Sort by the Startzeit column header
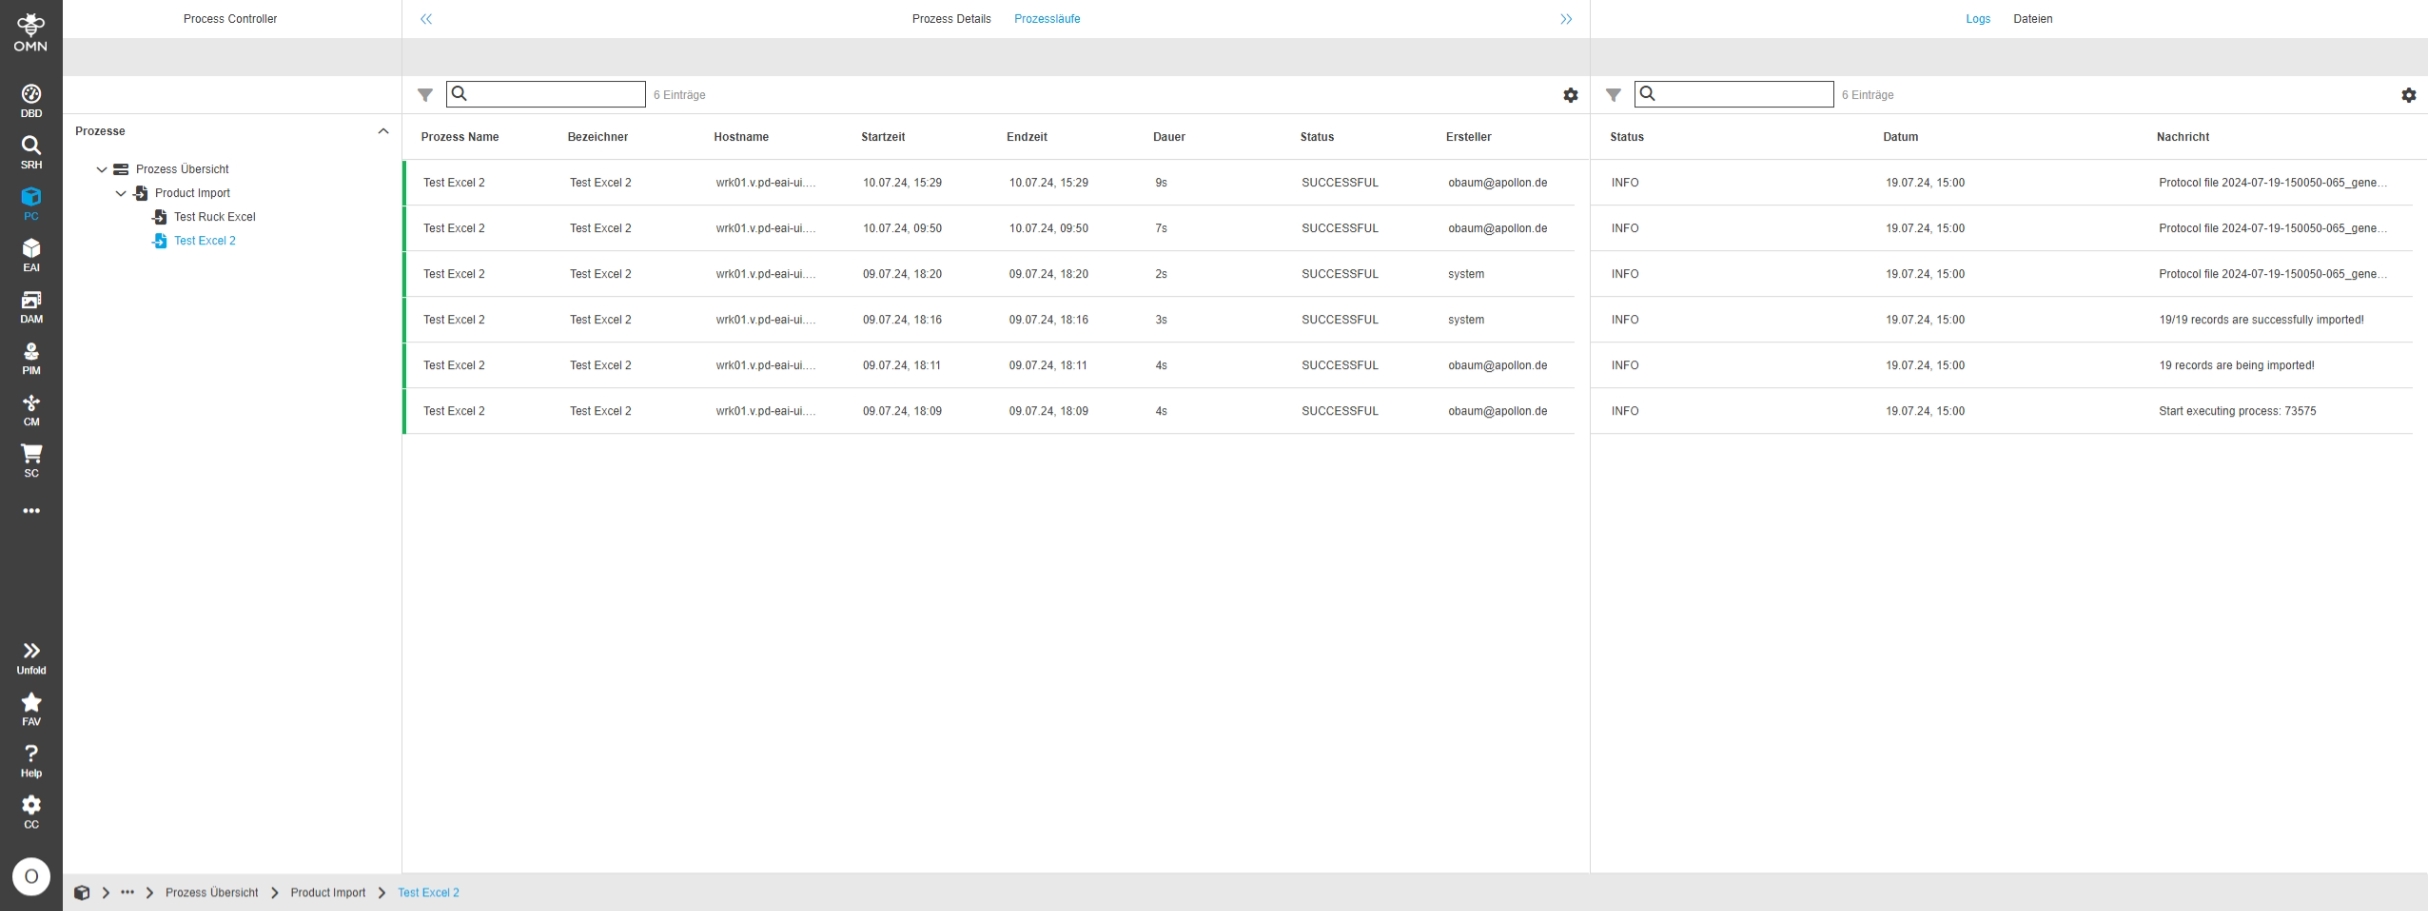The width and height of the screenshot is (2428, 911). (882, 137)
